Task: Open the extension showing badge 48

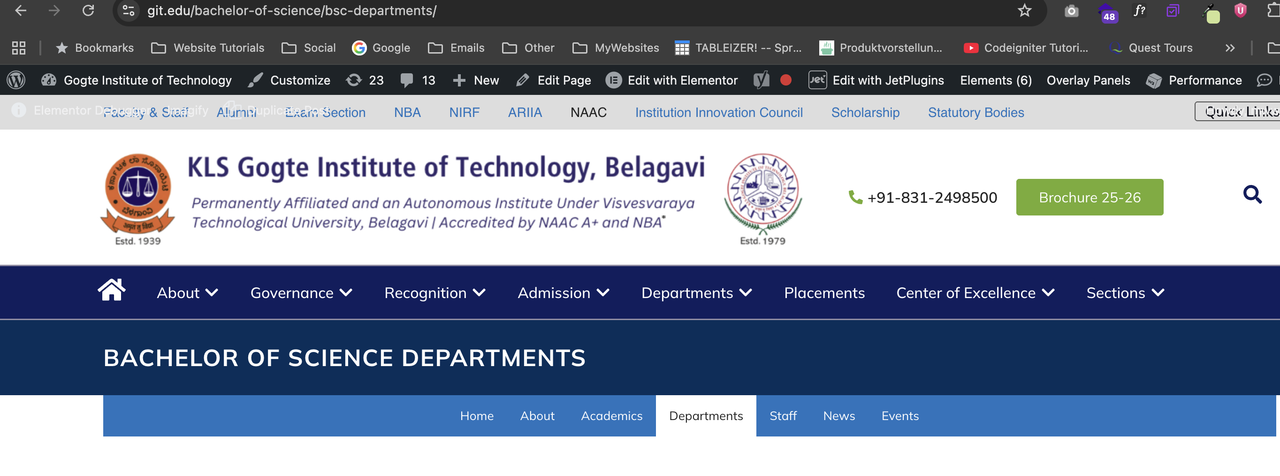Action: click(x=1108, y=12)
